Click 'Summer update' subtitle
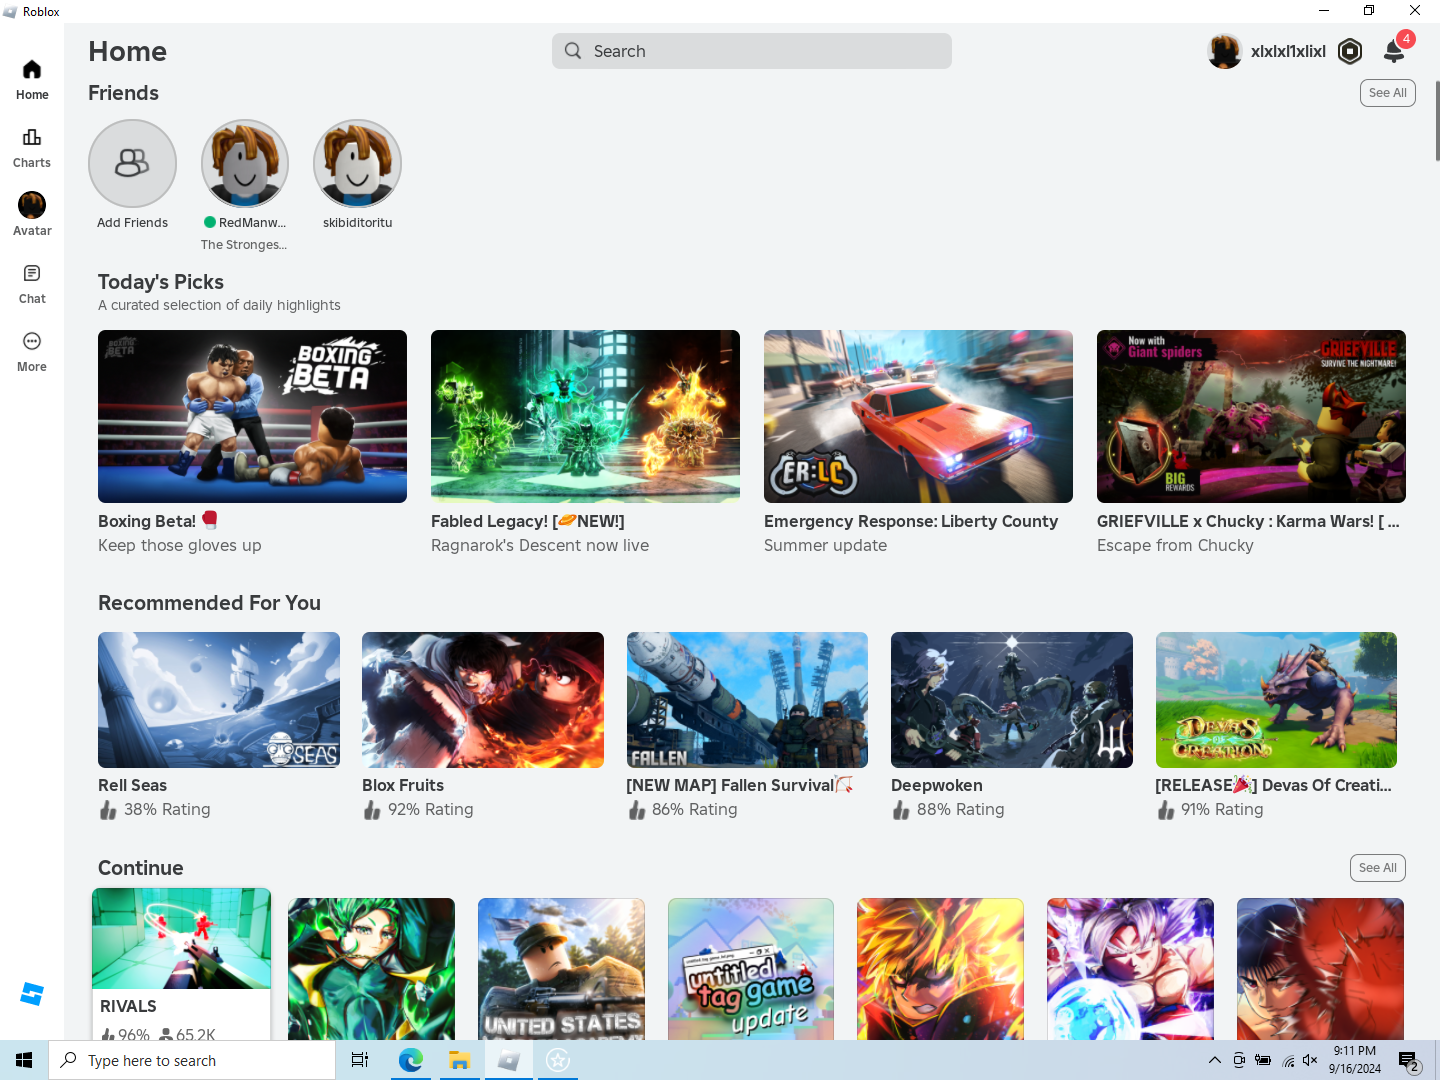Viewport: 1440px width, 1080px height. [x=825, y=545]
